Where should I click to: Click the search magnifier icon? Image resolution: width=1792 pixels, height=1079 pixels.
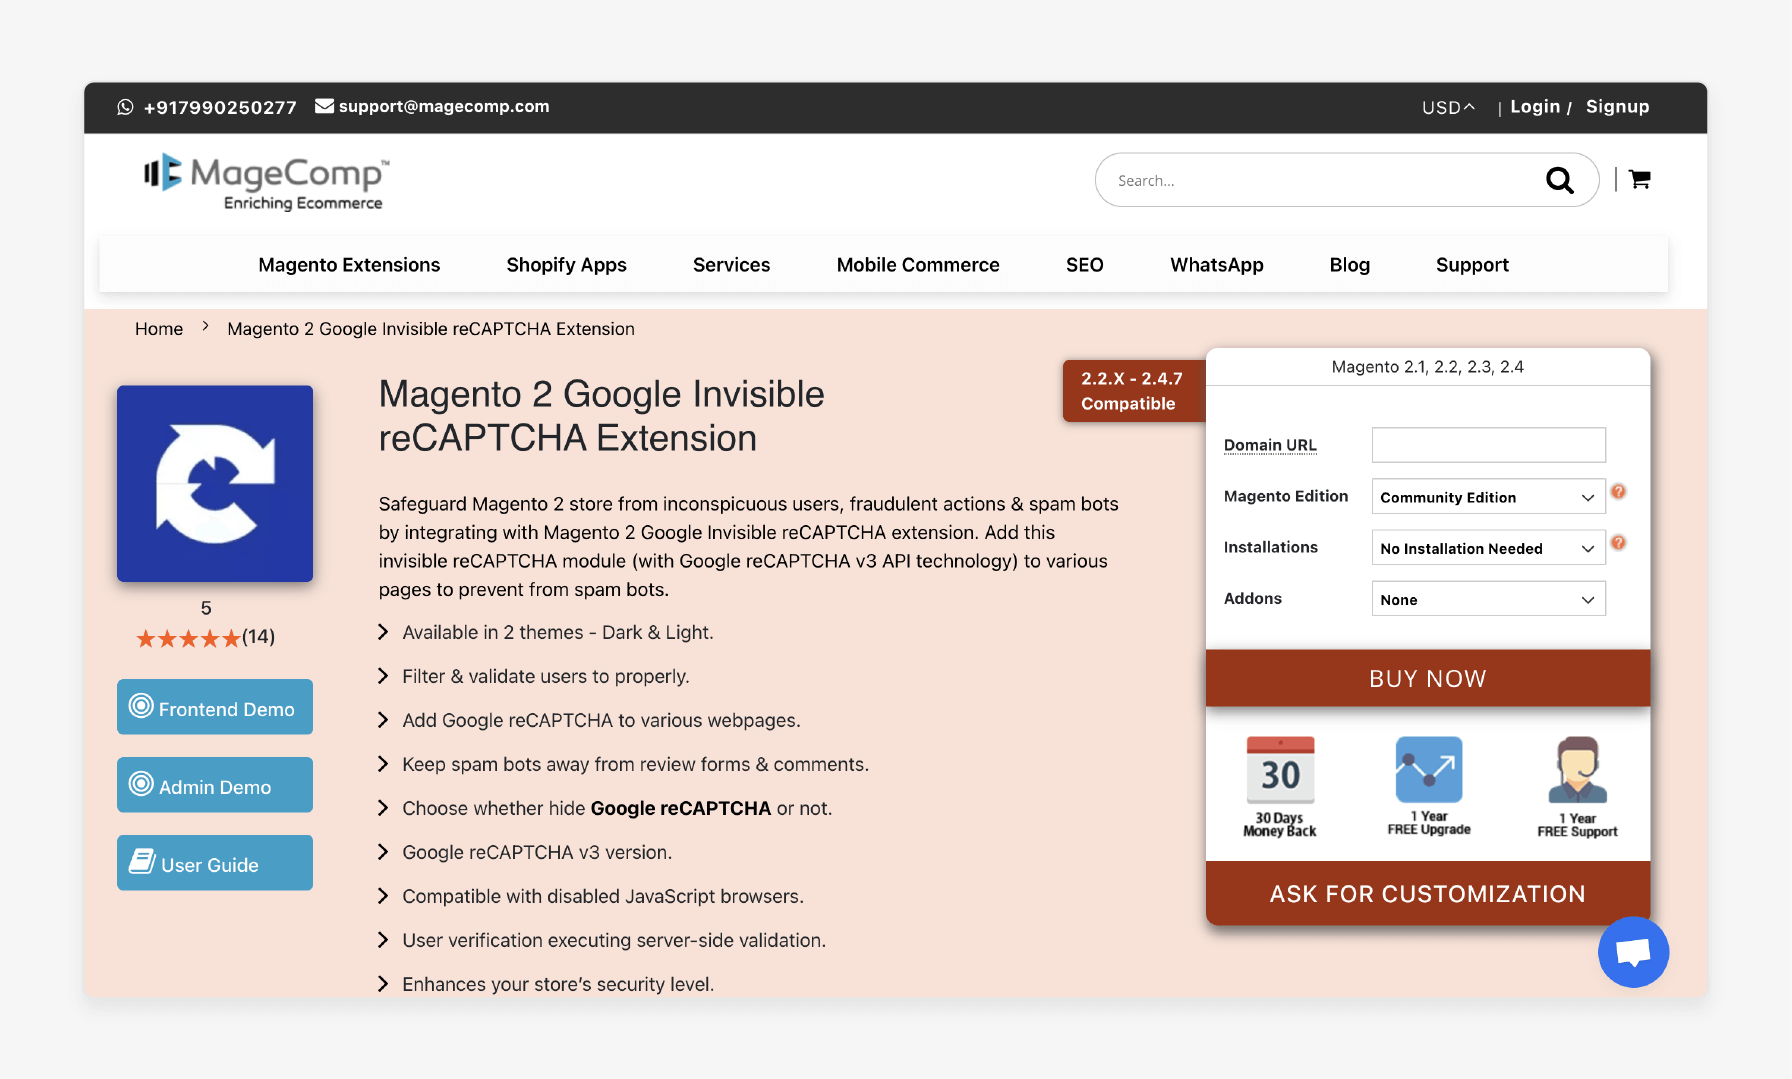click(1559, 180)
